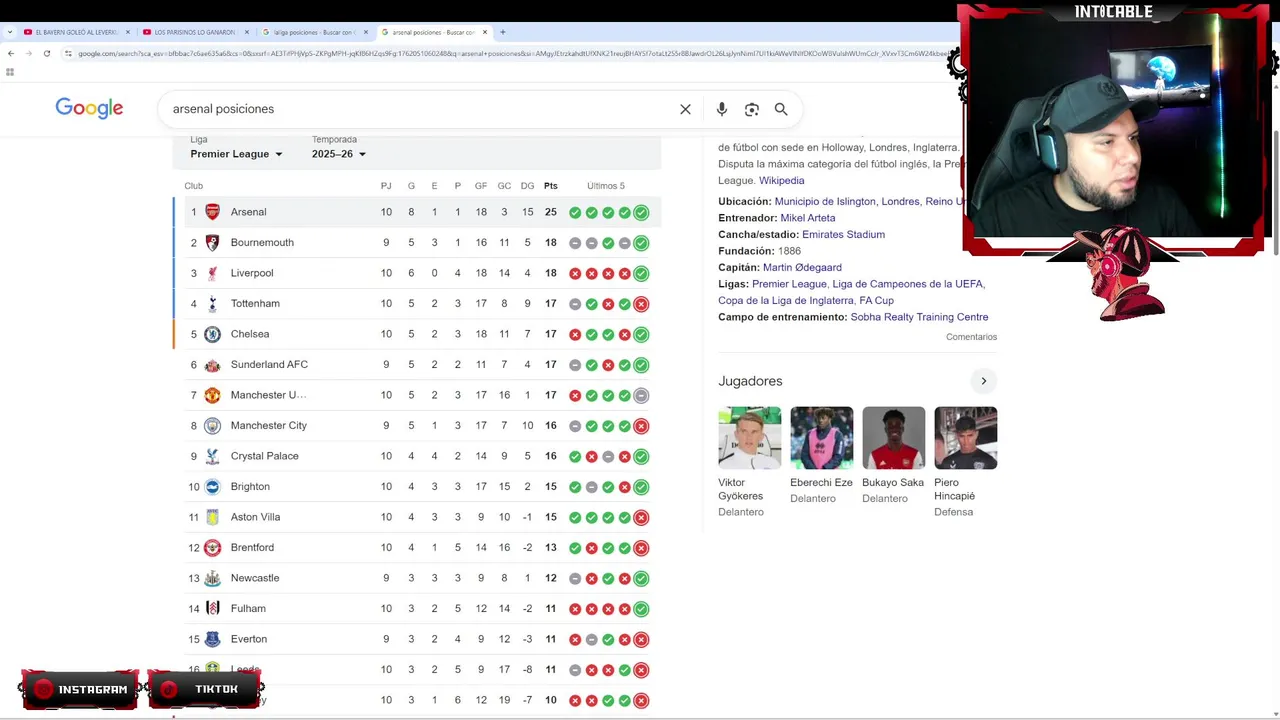Click the Manchester City crest
The image size is (1280, 720).
pos(212,426)
